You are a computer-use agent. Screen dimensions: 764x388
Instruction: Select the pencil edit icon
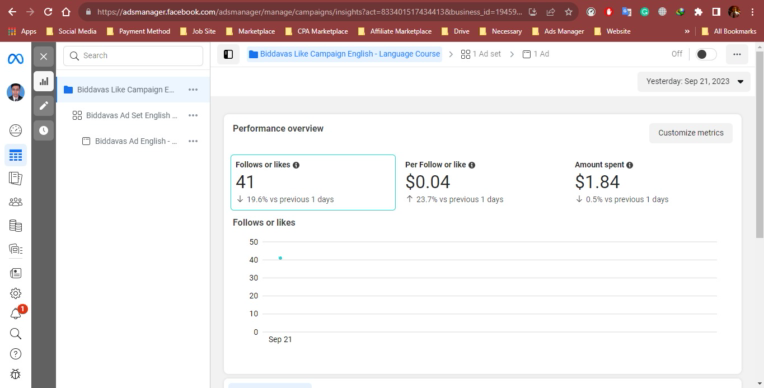click(x=44, y=106)
